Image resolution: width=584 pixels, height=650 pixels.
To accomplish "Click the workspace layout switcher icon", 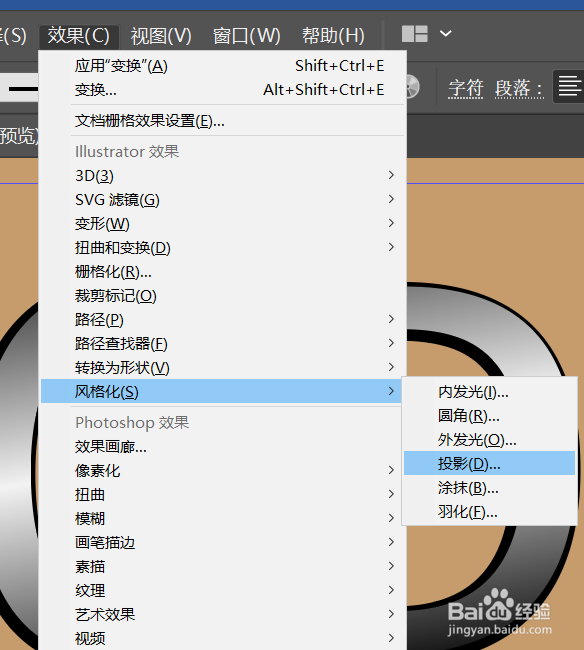I will [414, 34].
